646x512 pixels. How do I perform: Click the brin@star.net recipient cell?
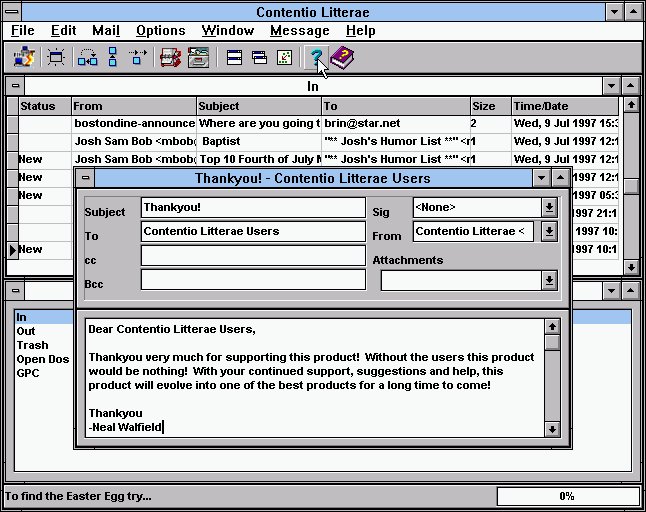point(396,124)
